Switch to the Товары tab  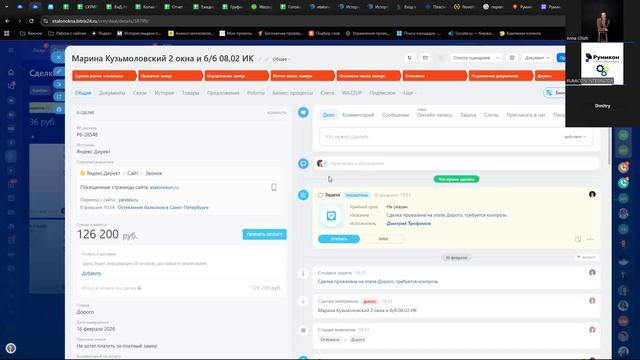(x=190, y=93)
